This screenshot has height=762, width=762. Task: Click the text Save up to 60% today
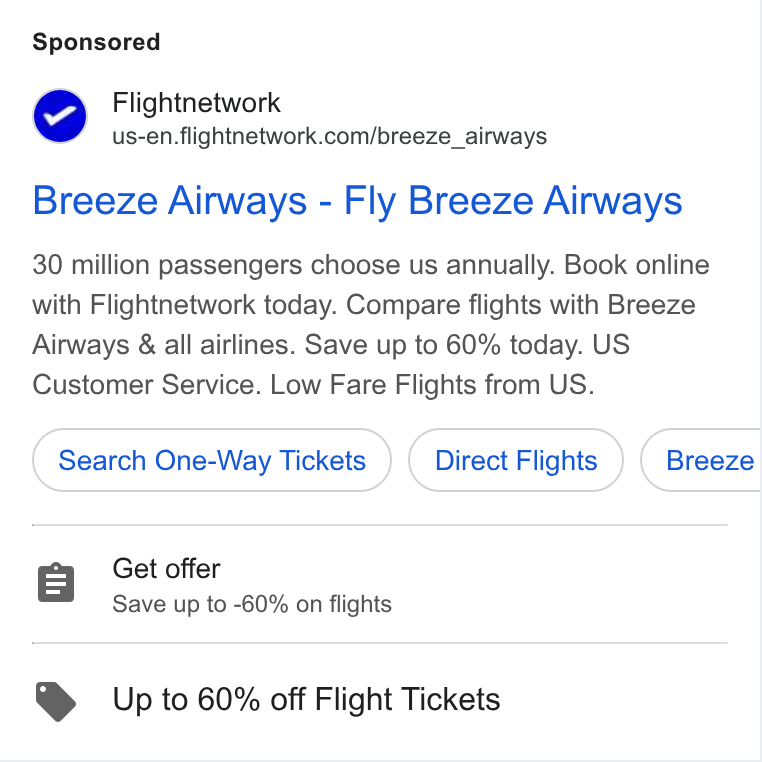click(x=444, y=345)
